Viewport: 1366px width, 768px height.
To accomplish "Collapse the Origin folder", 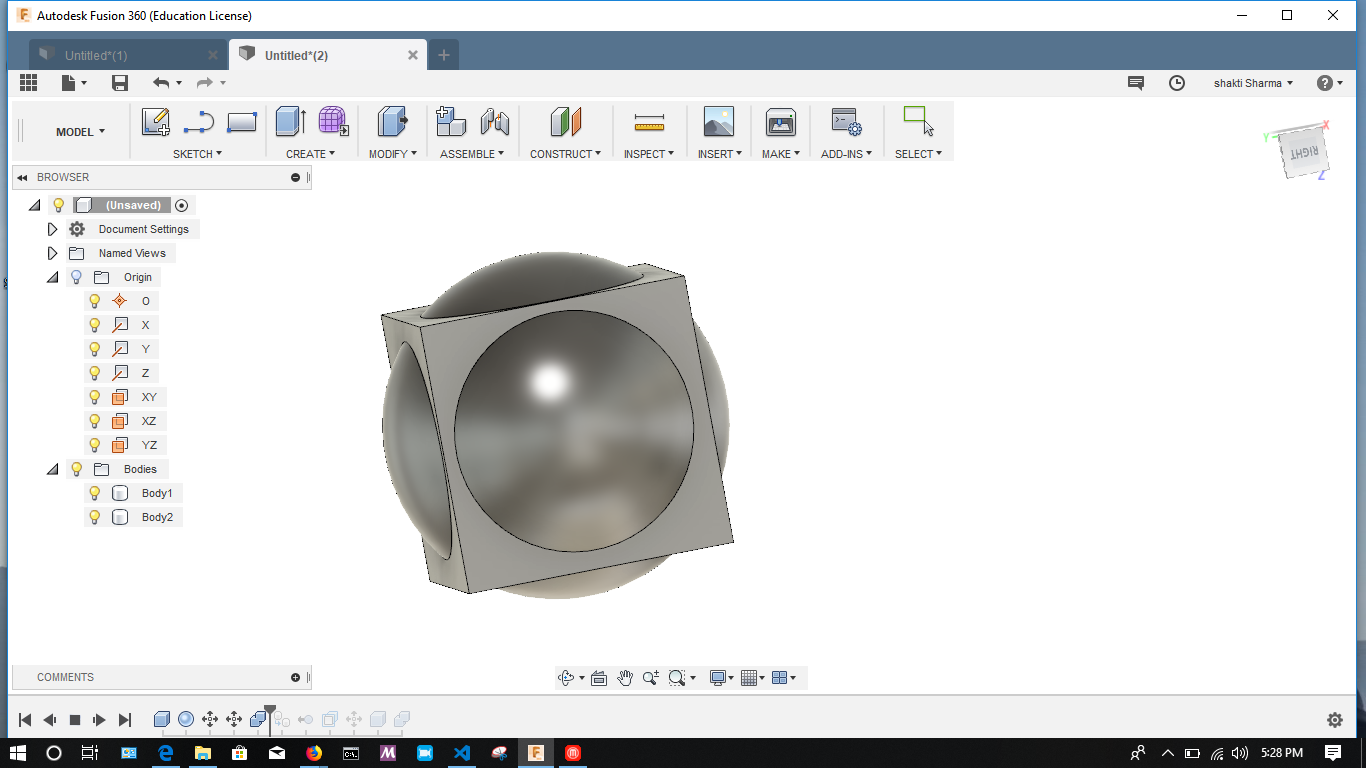I will point(53,277).
